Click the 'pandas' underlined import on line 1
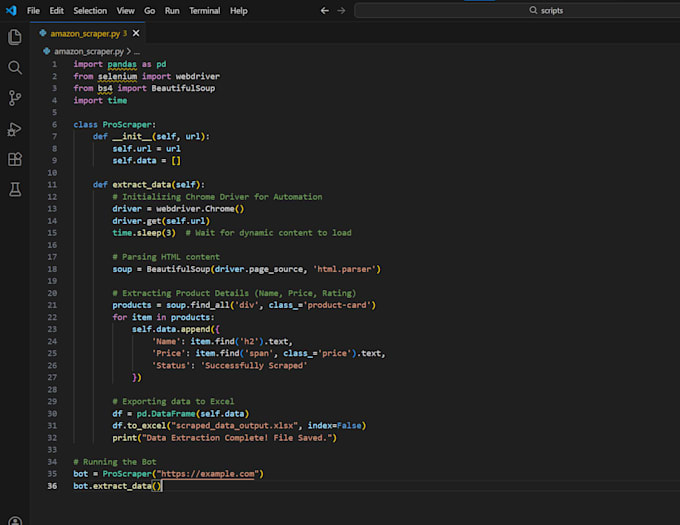 click(122, 64)
